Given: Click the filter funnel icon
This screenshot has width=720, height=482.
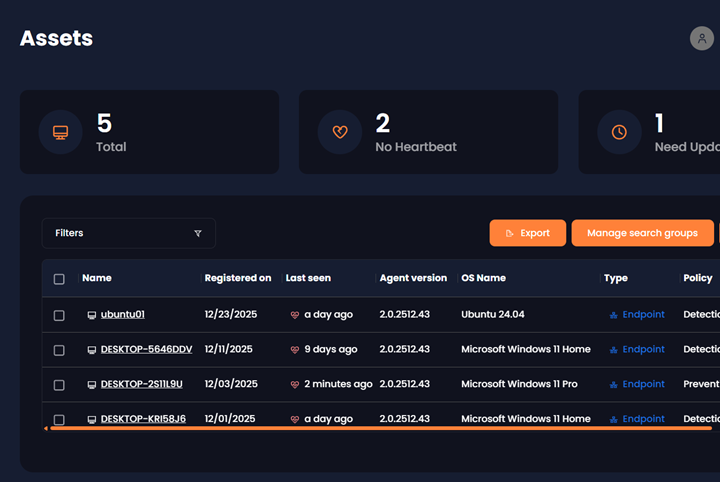Looking at the screenshot, I should (198, 233).
